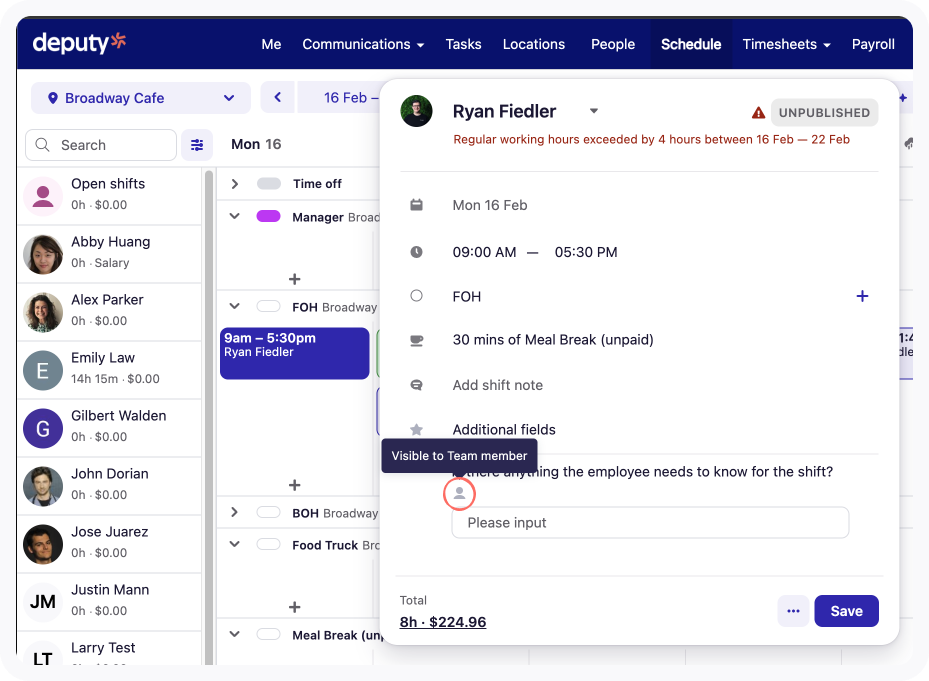The image size is (929, 681).
Task: Click the shift note speech bubble icon
Action: click(417, 385)
